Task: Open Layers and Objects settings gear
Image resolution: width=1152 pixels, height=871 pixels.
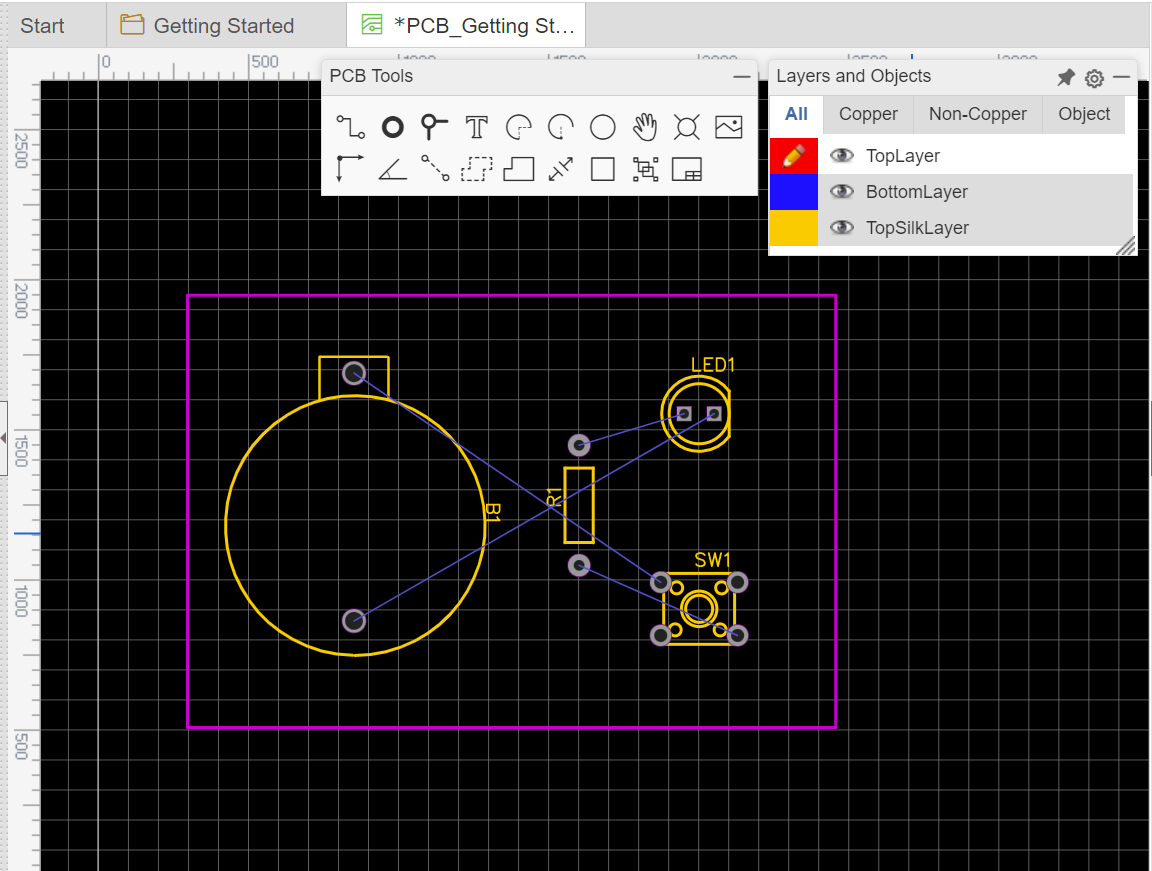Action: [1094, 77]
